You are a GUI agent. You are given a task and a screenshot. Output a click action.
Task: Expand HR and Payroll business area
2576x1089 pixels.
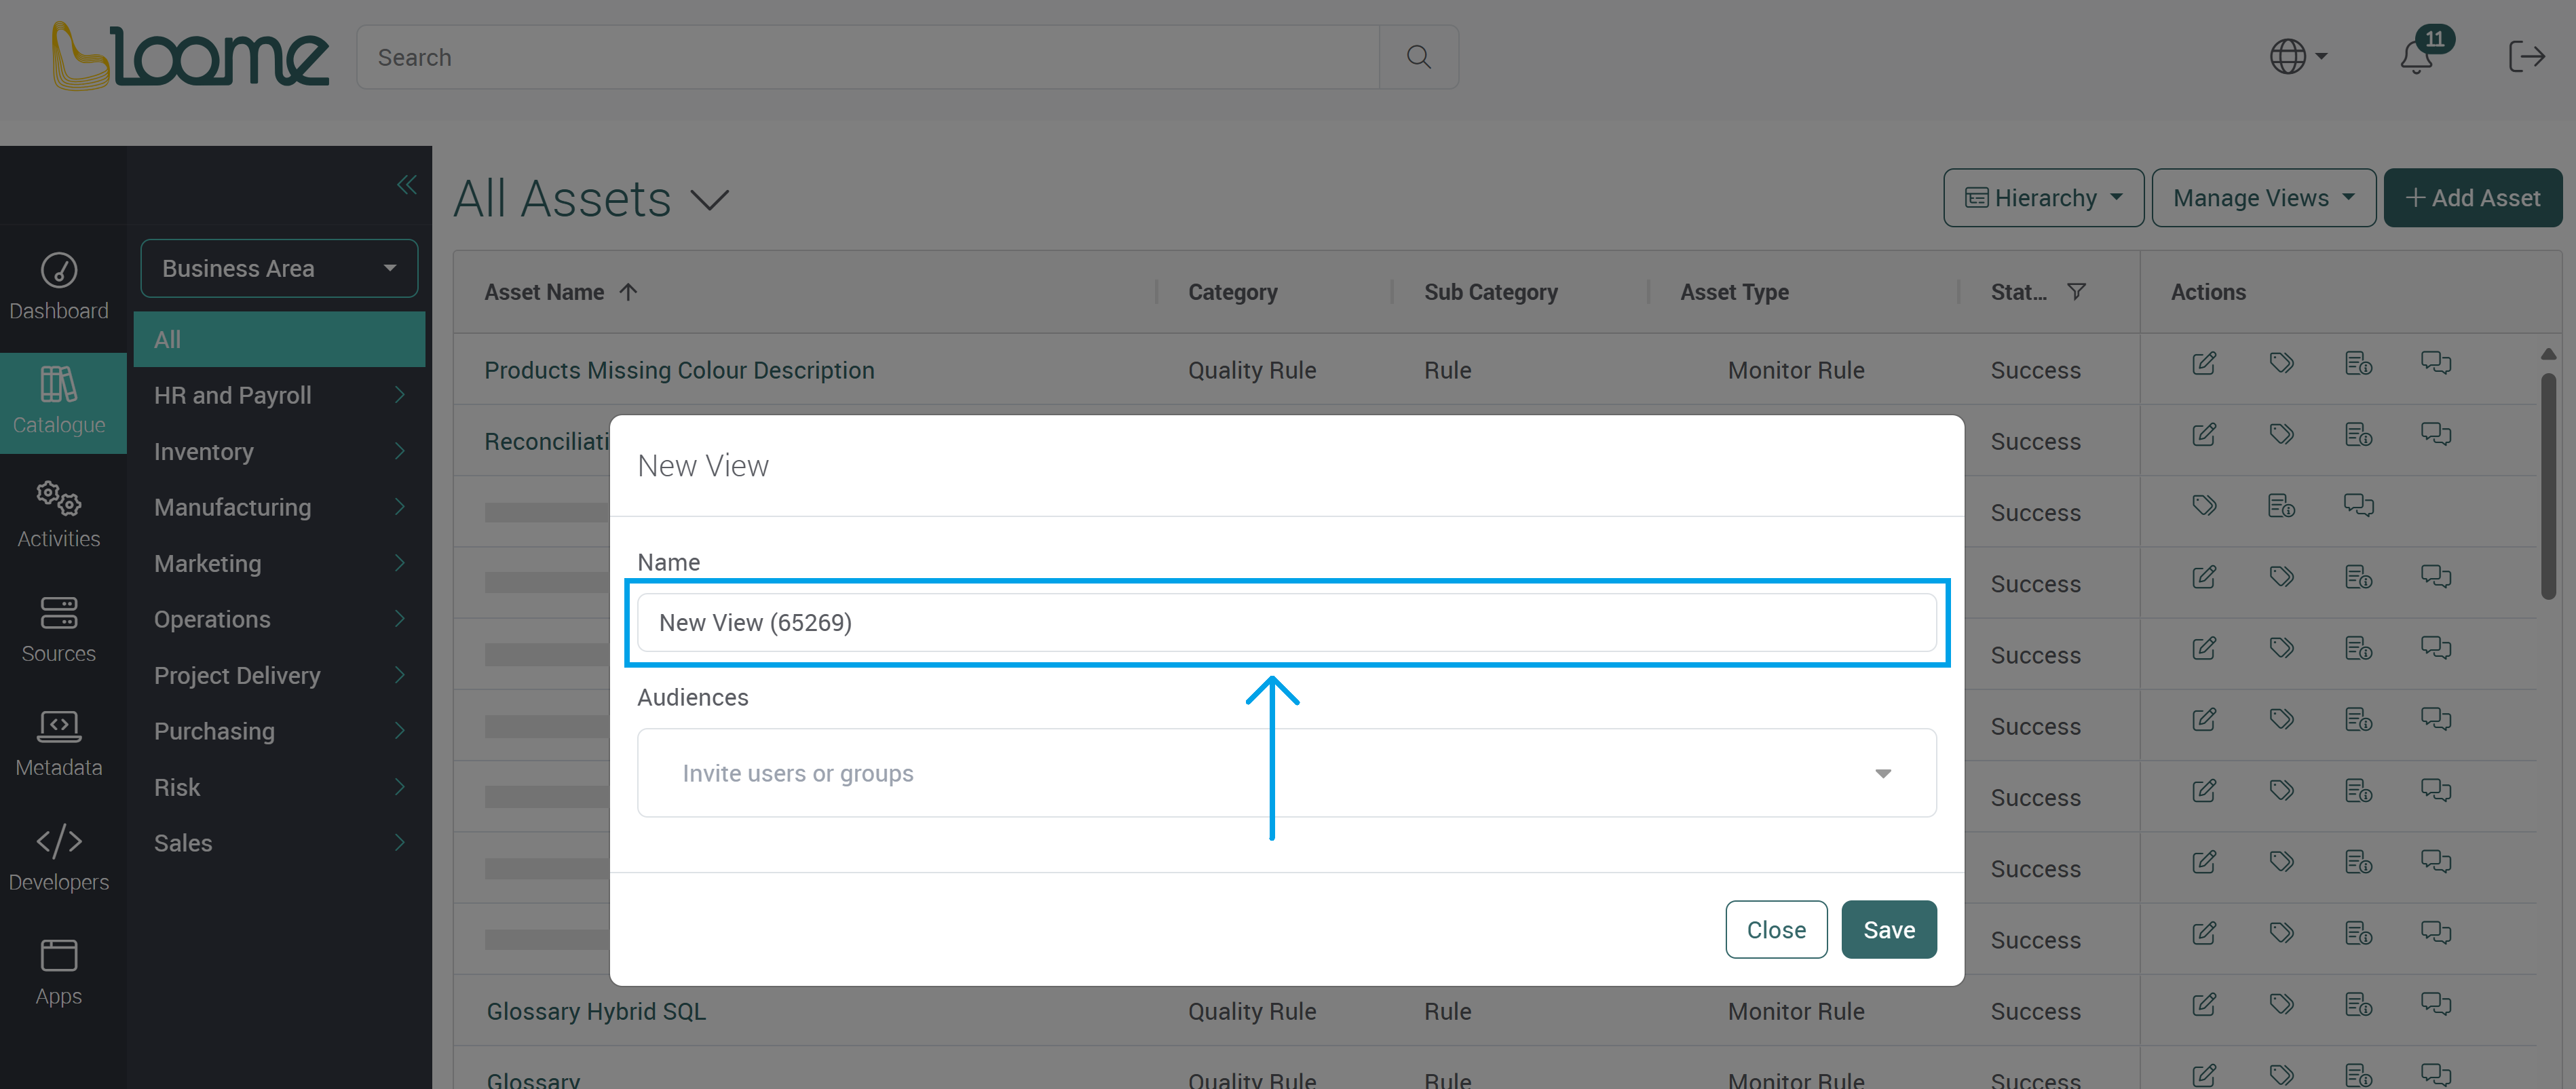[x=399, y=395]
